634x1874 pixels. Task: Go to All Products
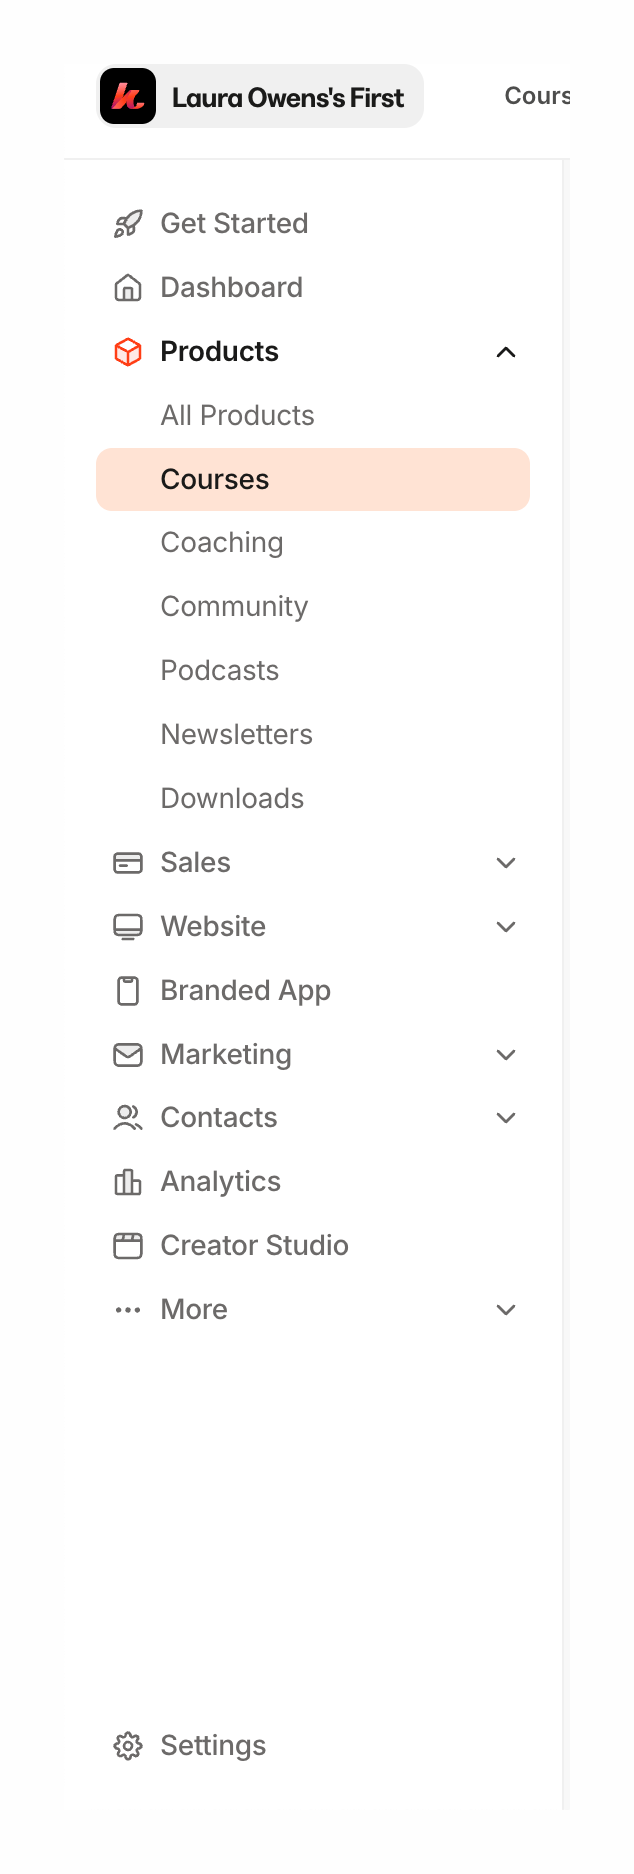[x=238, y=416]
